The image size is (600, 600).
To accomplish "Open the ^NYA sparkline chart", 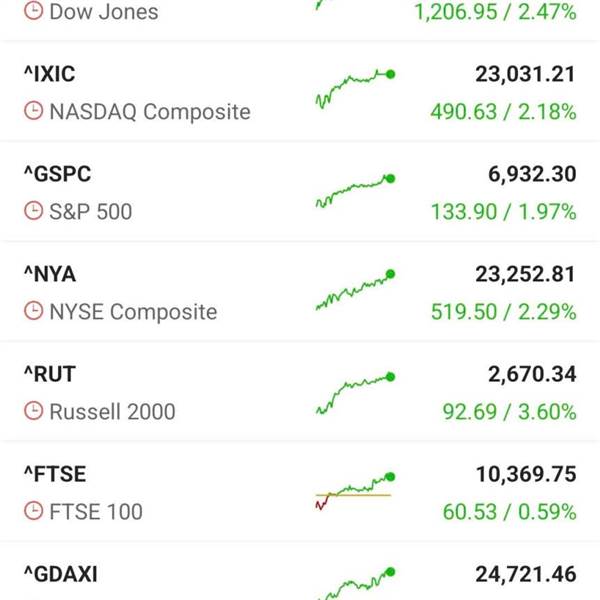I will click(x=355, y=291).
